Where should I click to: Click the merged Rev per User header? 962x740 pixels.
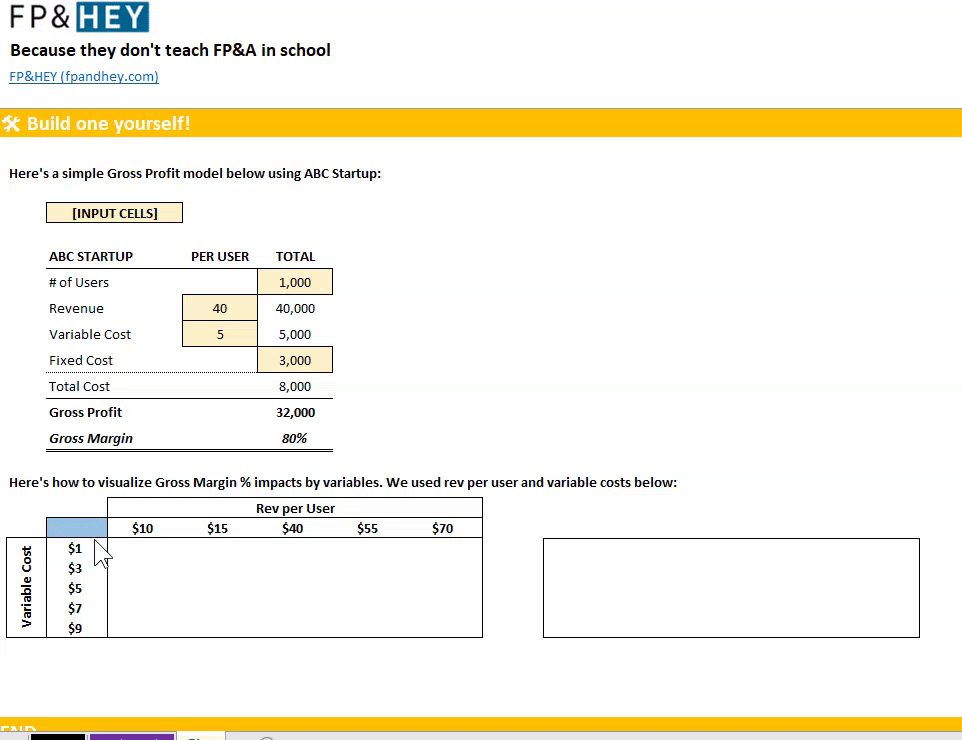pyautogui.click(x=295, y=508)
